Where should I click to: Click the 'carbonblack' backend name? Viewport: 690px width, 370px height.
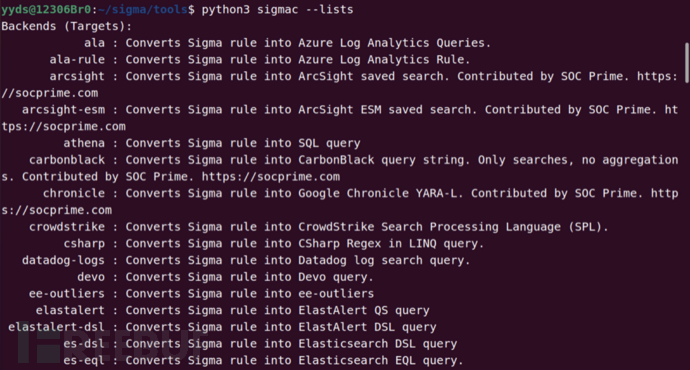(x=67, y=160)
